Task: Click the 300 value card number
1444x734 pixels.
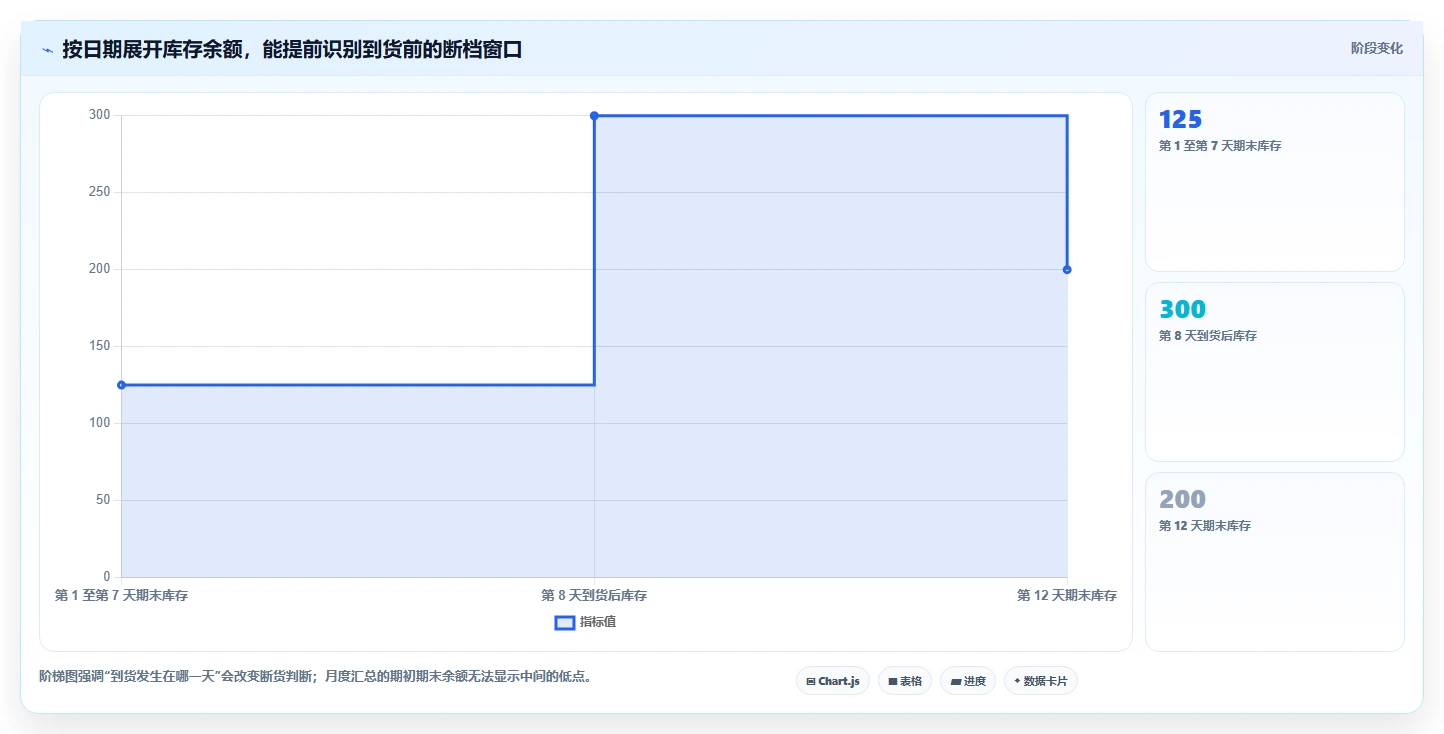Action: pyautogui.click(x=1182, y=310)
